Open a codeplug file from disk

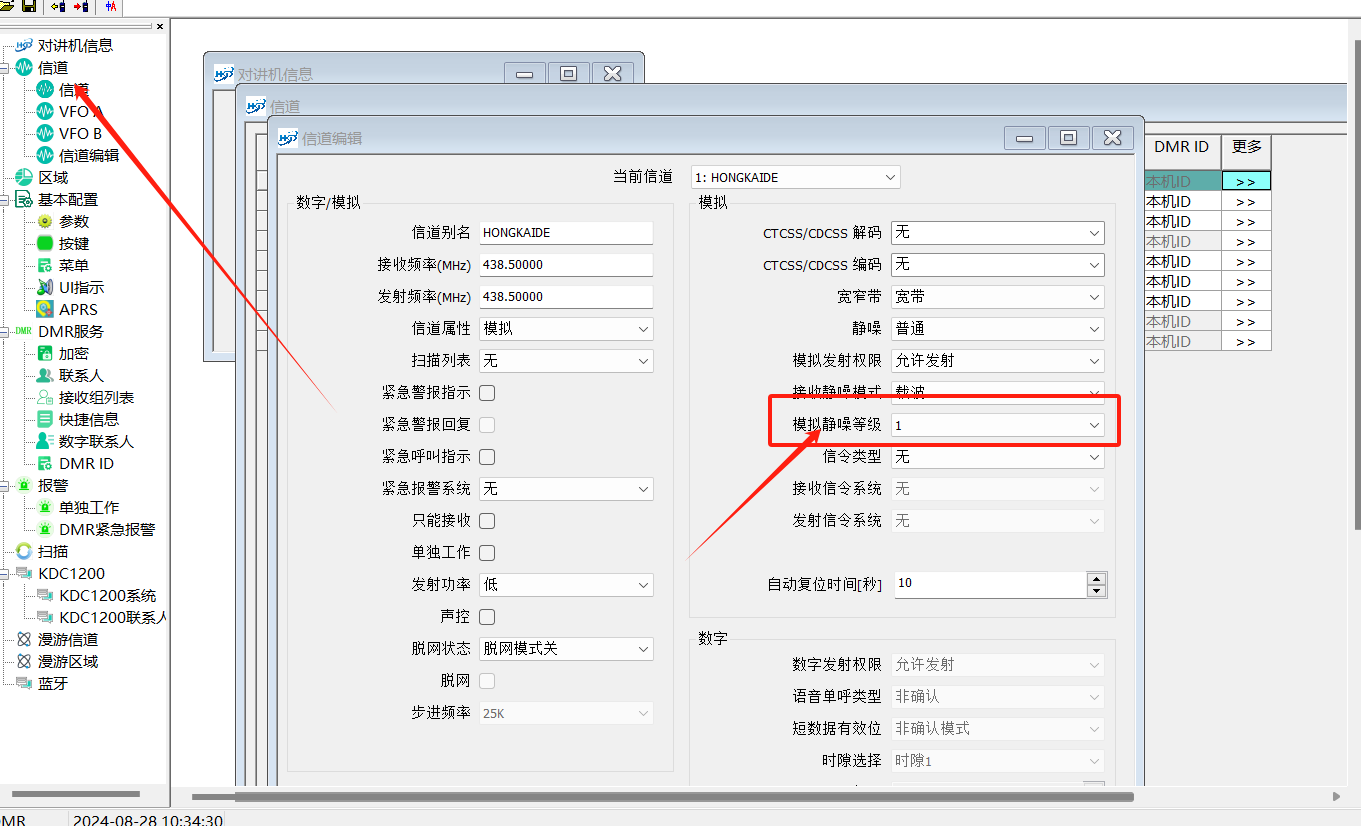pyautogui.click(x=7, y=7)
